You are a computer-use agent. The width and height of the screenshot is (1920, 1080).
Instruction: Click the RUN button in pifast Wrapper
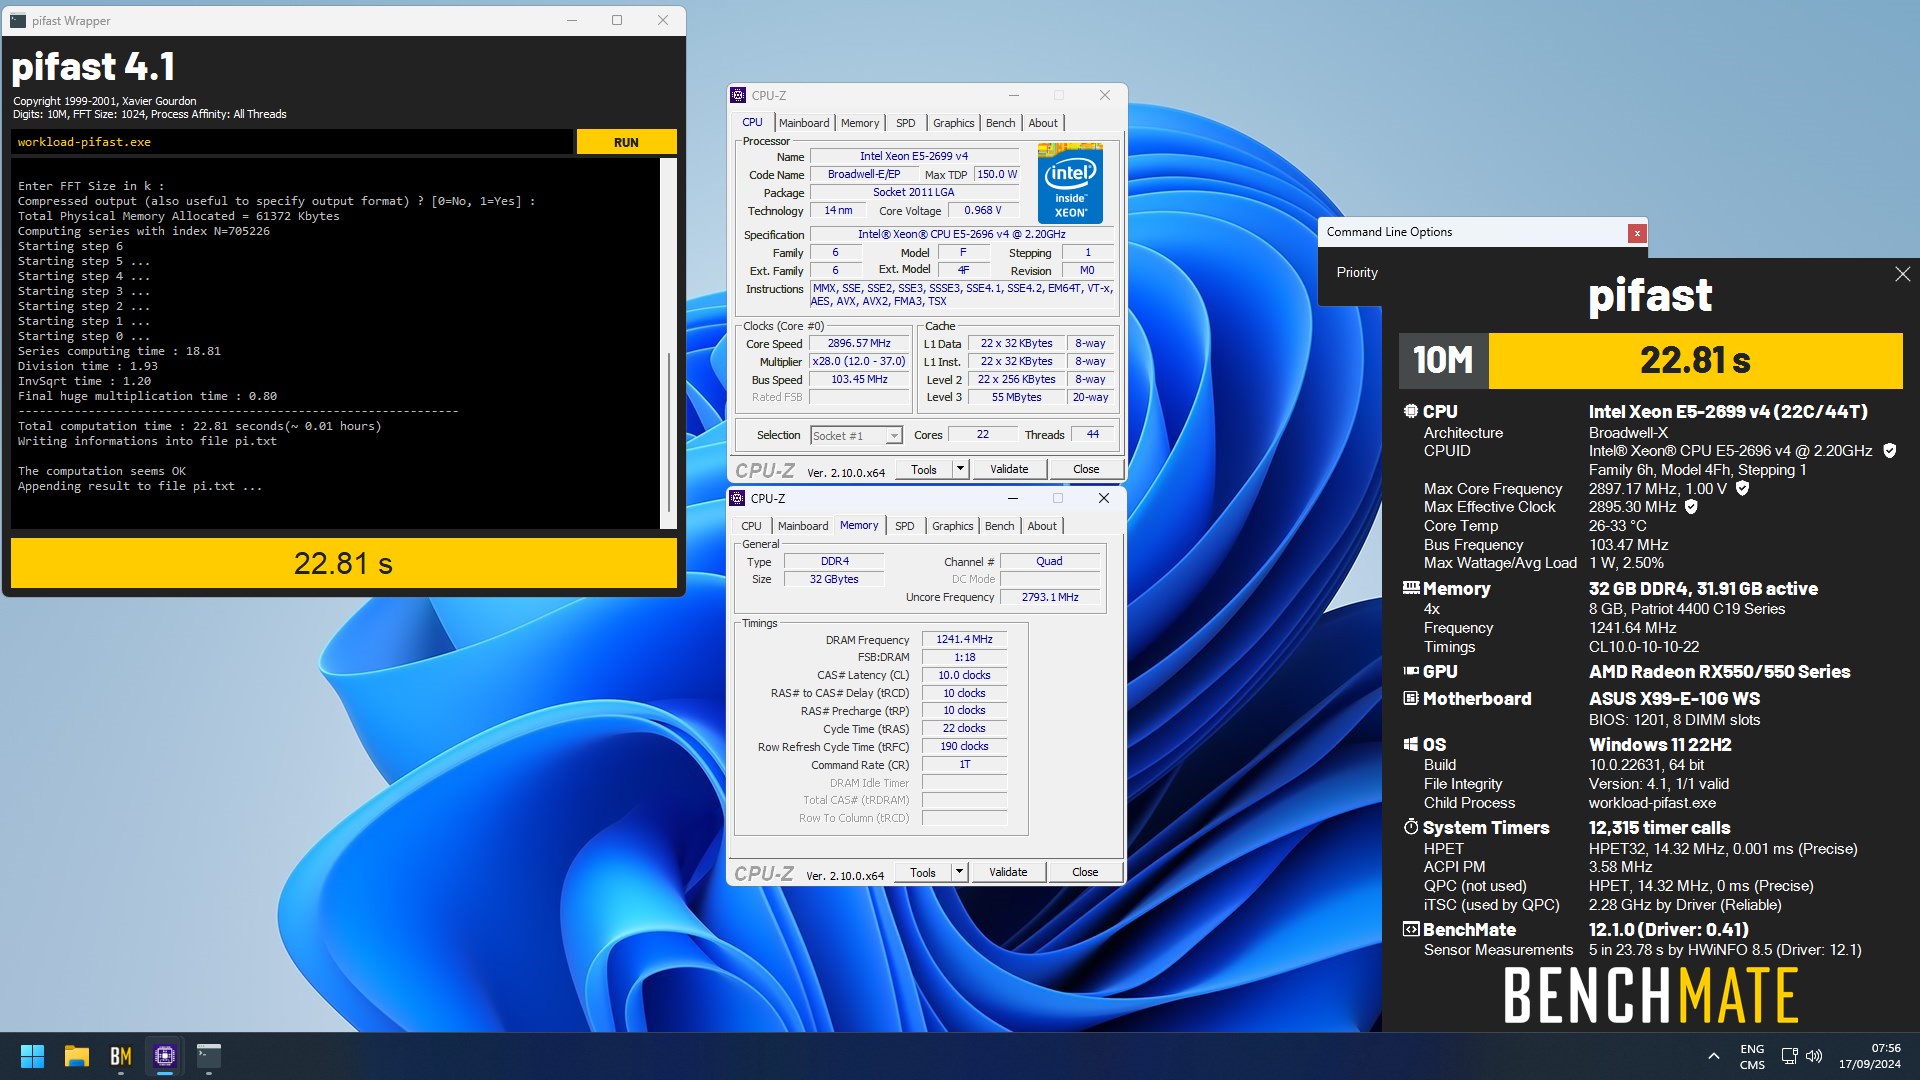pos(626,142)
